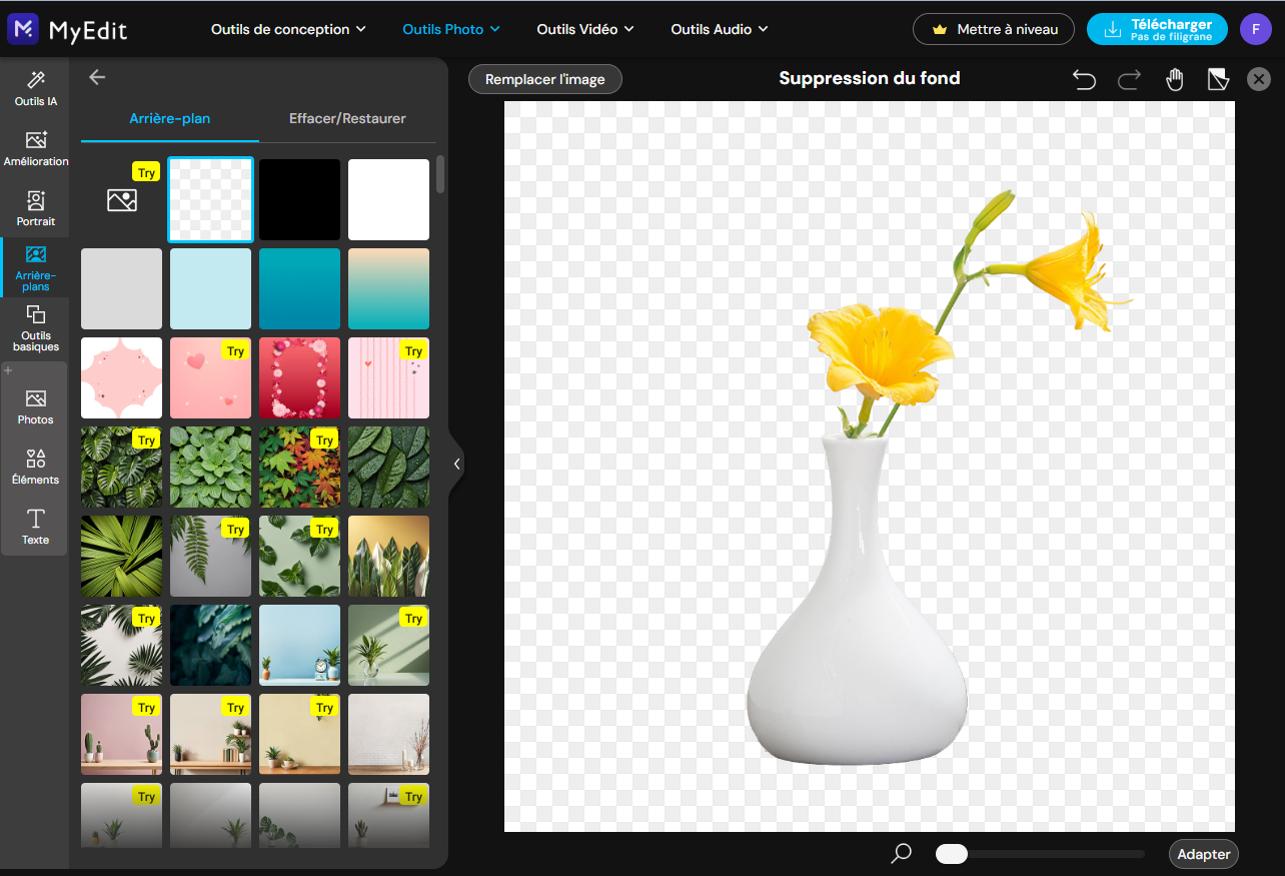
Task: Click the Remplacer l'image button
Action: (x=545, y=78)
